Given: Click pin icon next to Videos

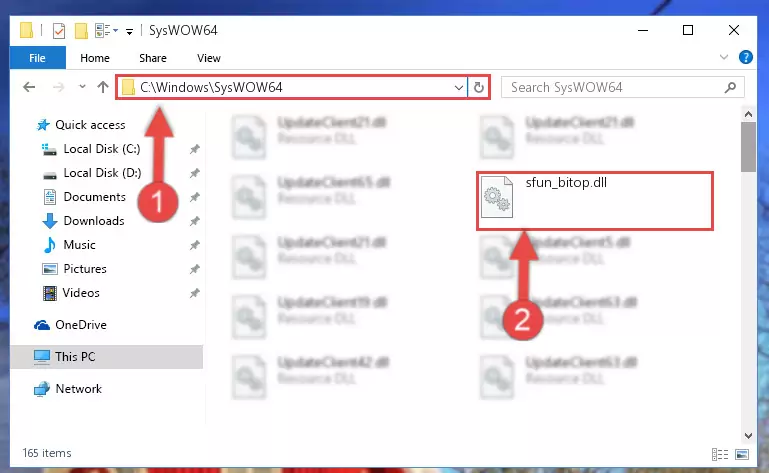Looking at the screenshot, I should click(x=195, y=293).
